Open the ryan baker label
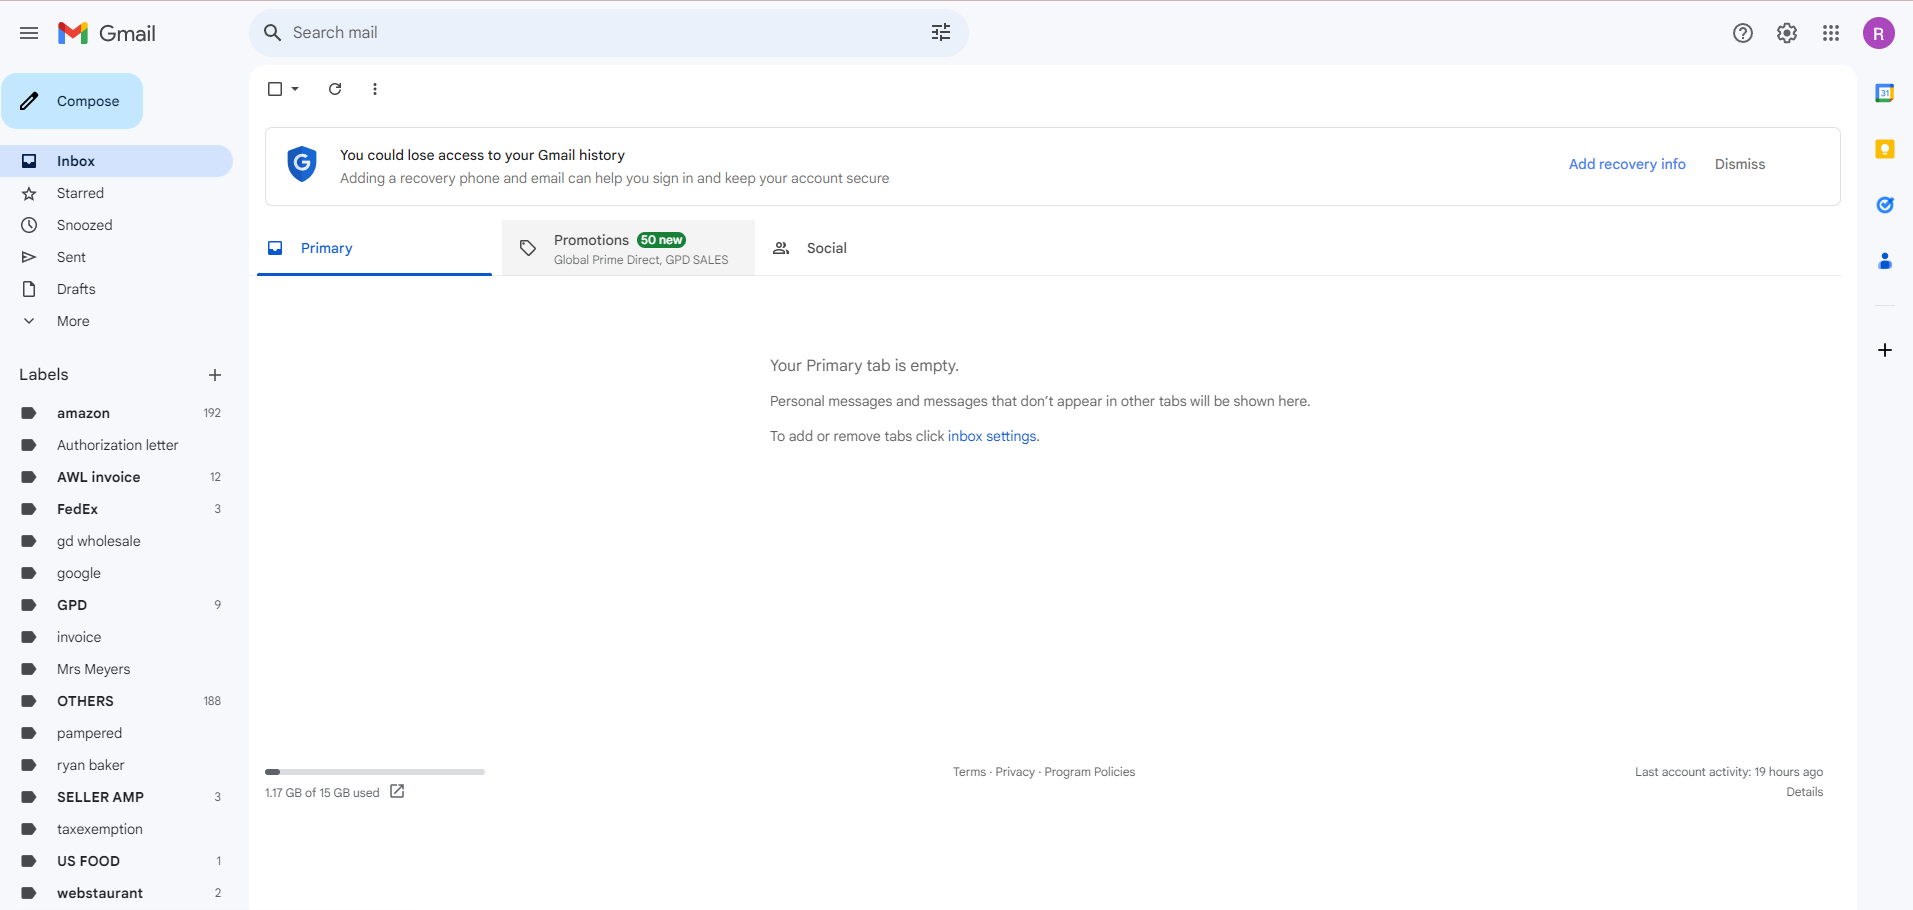 [x=116, y=765]
